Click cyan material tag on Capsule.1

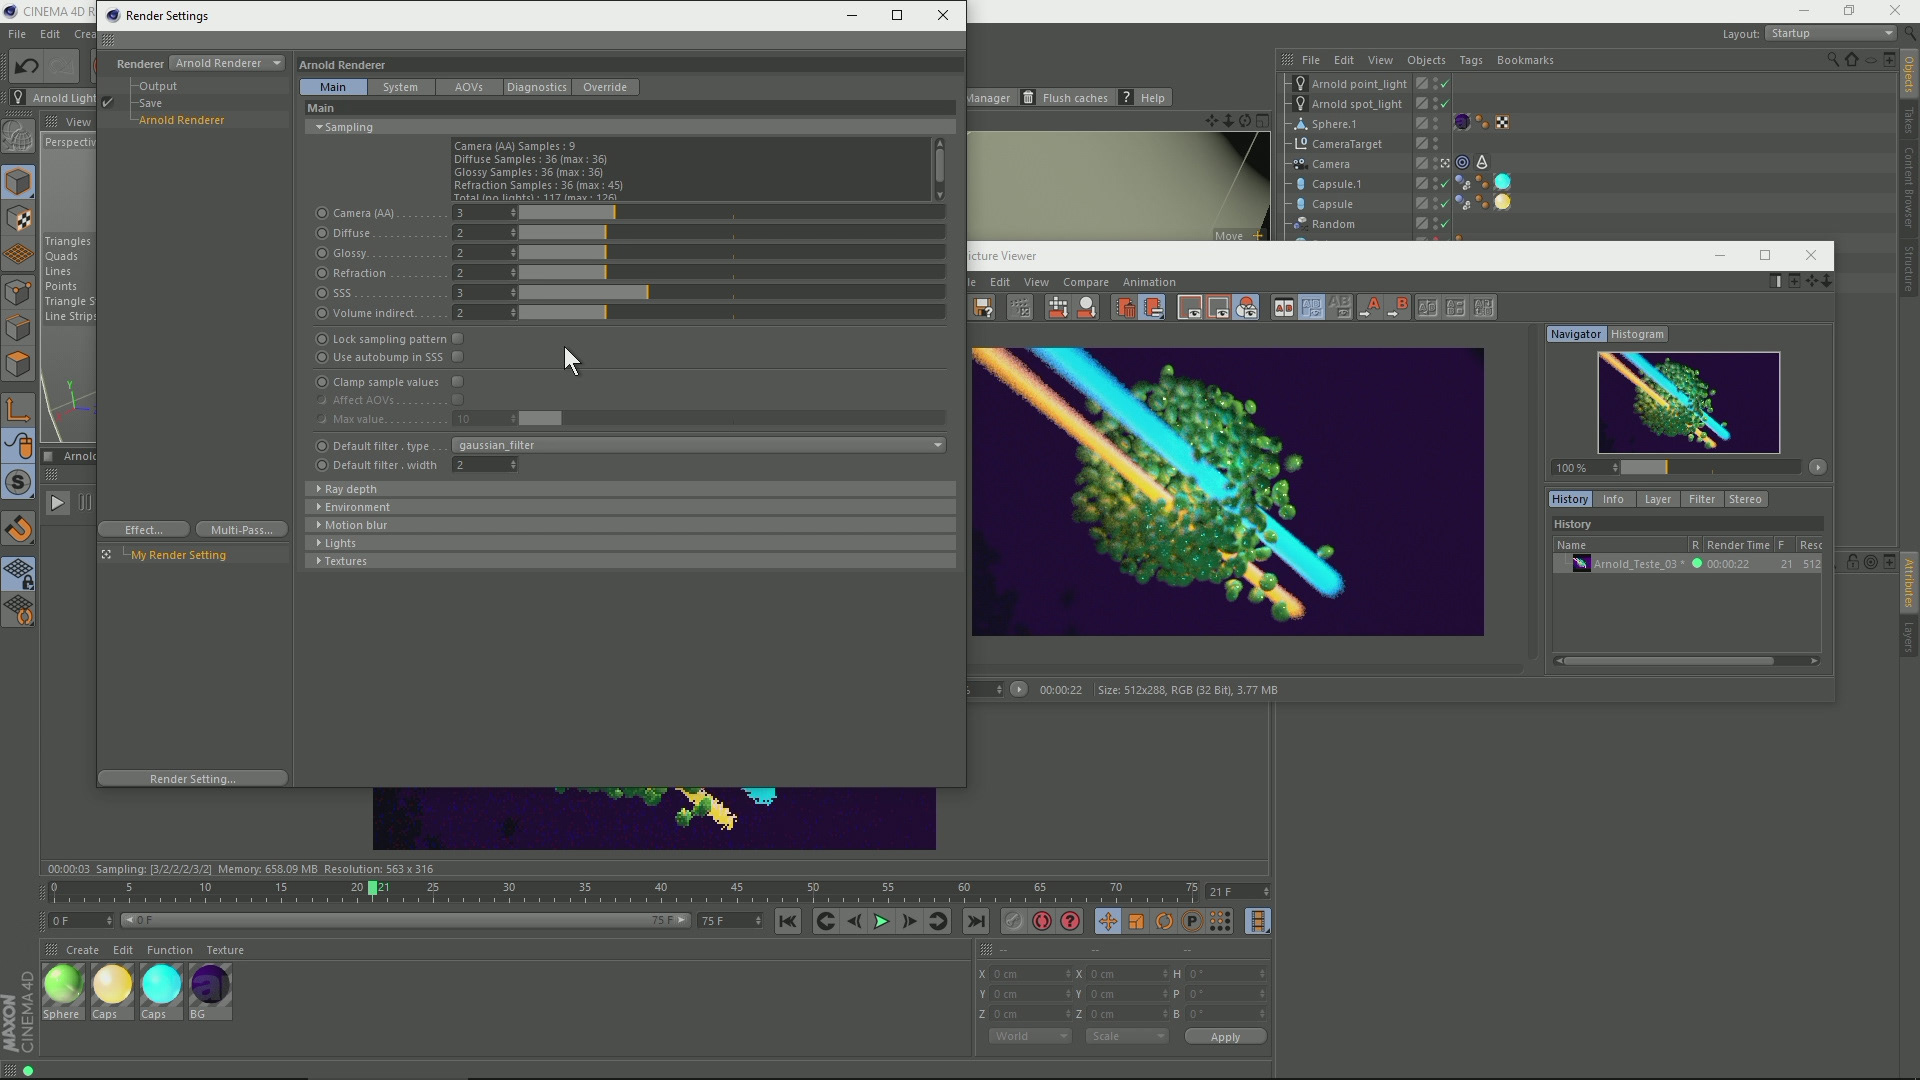coord(1502,183)
